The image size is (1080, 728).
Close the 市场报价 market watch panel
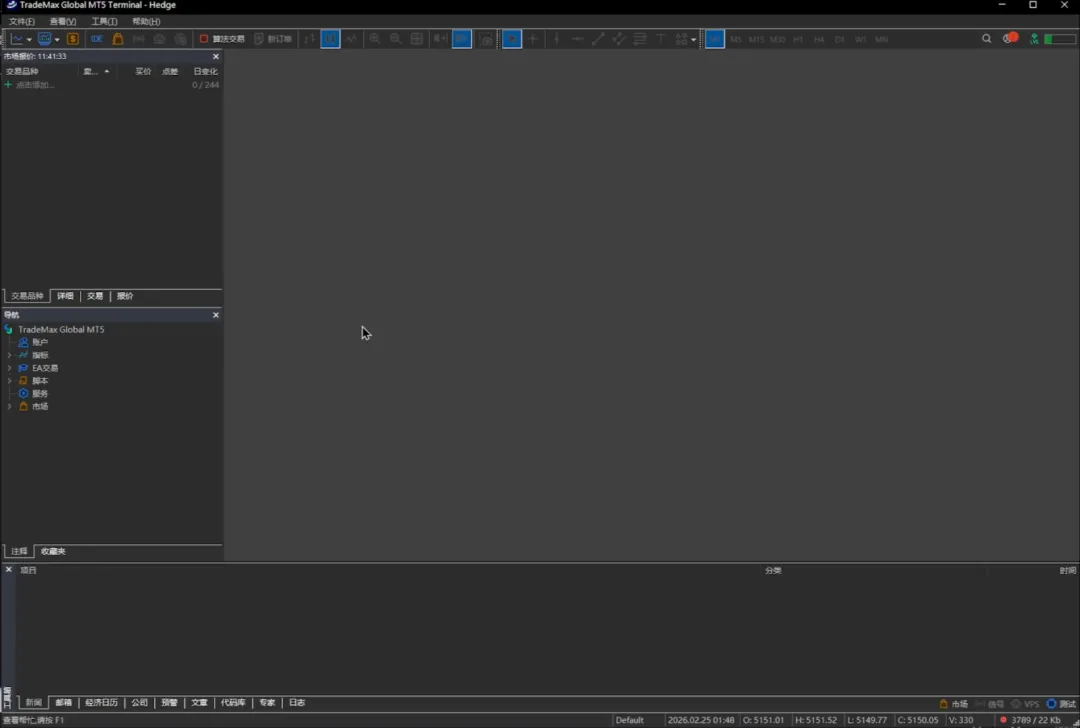[215, 56]
